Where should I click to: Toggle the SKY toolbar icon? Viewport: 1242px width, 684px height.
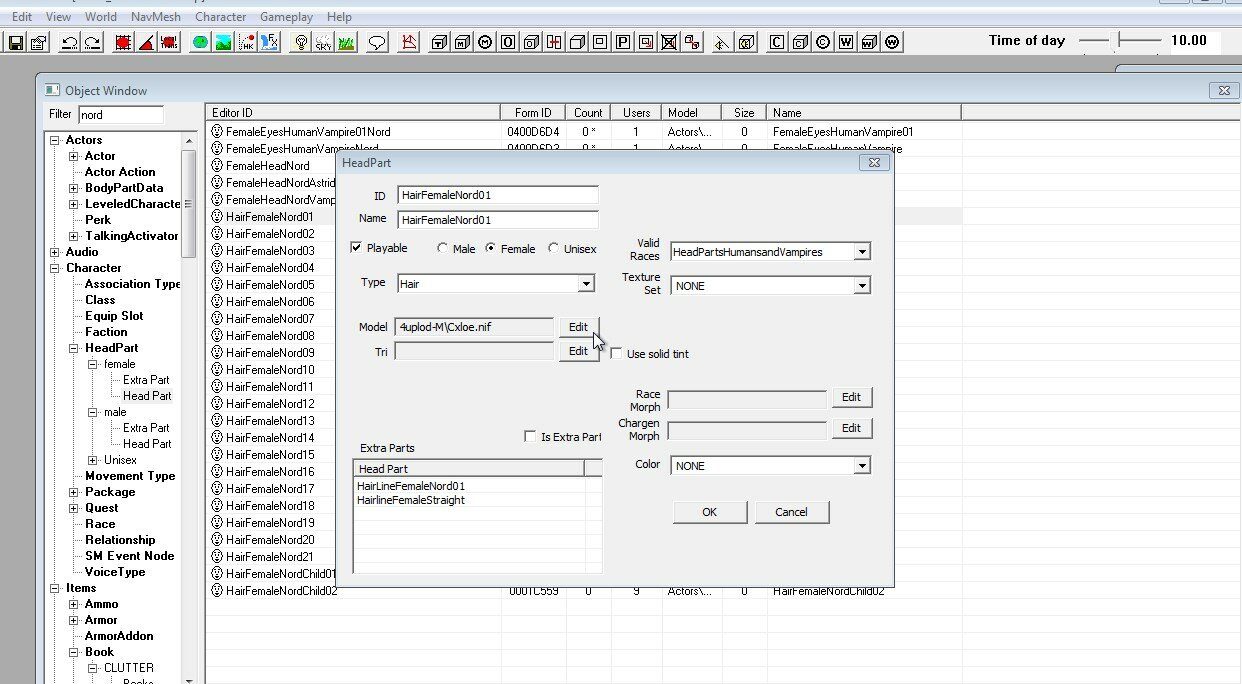click(323, 43)
